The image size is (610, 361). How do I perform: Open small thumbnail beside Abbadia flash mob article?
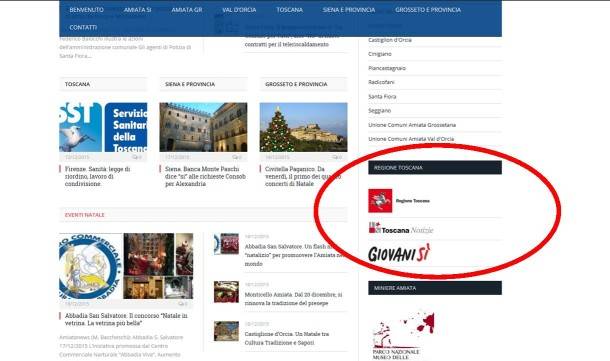point(226,244)
